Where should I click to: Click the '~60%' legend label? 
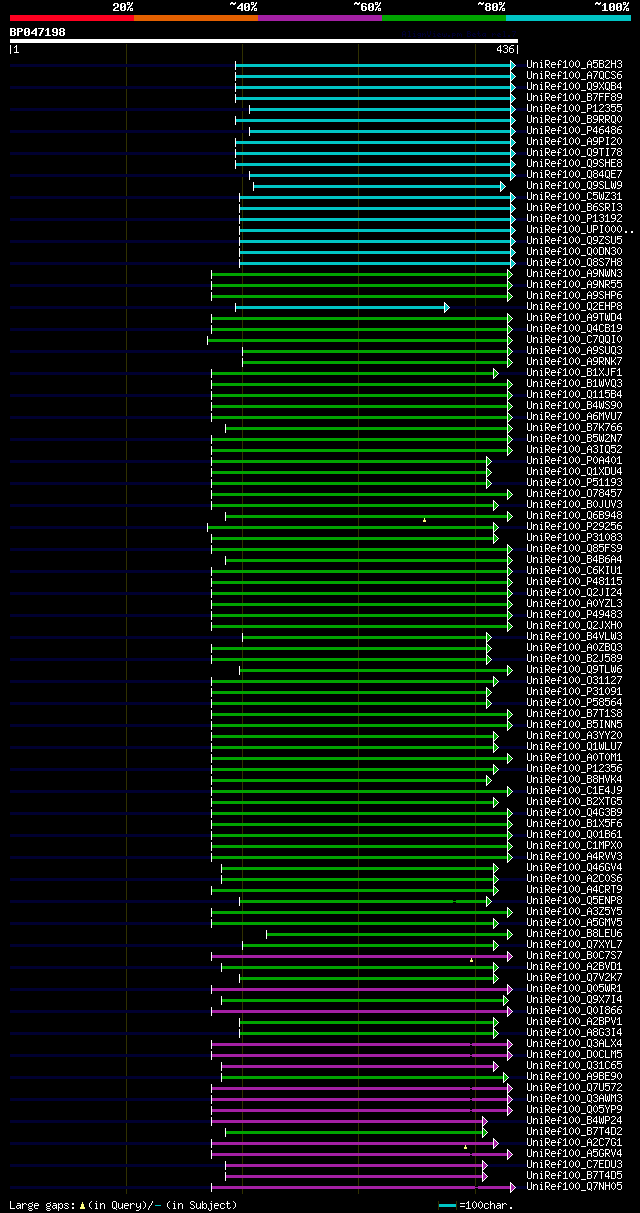coord(368,7)
